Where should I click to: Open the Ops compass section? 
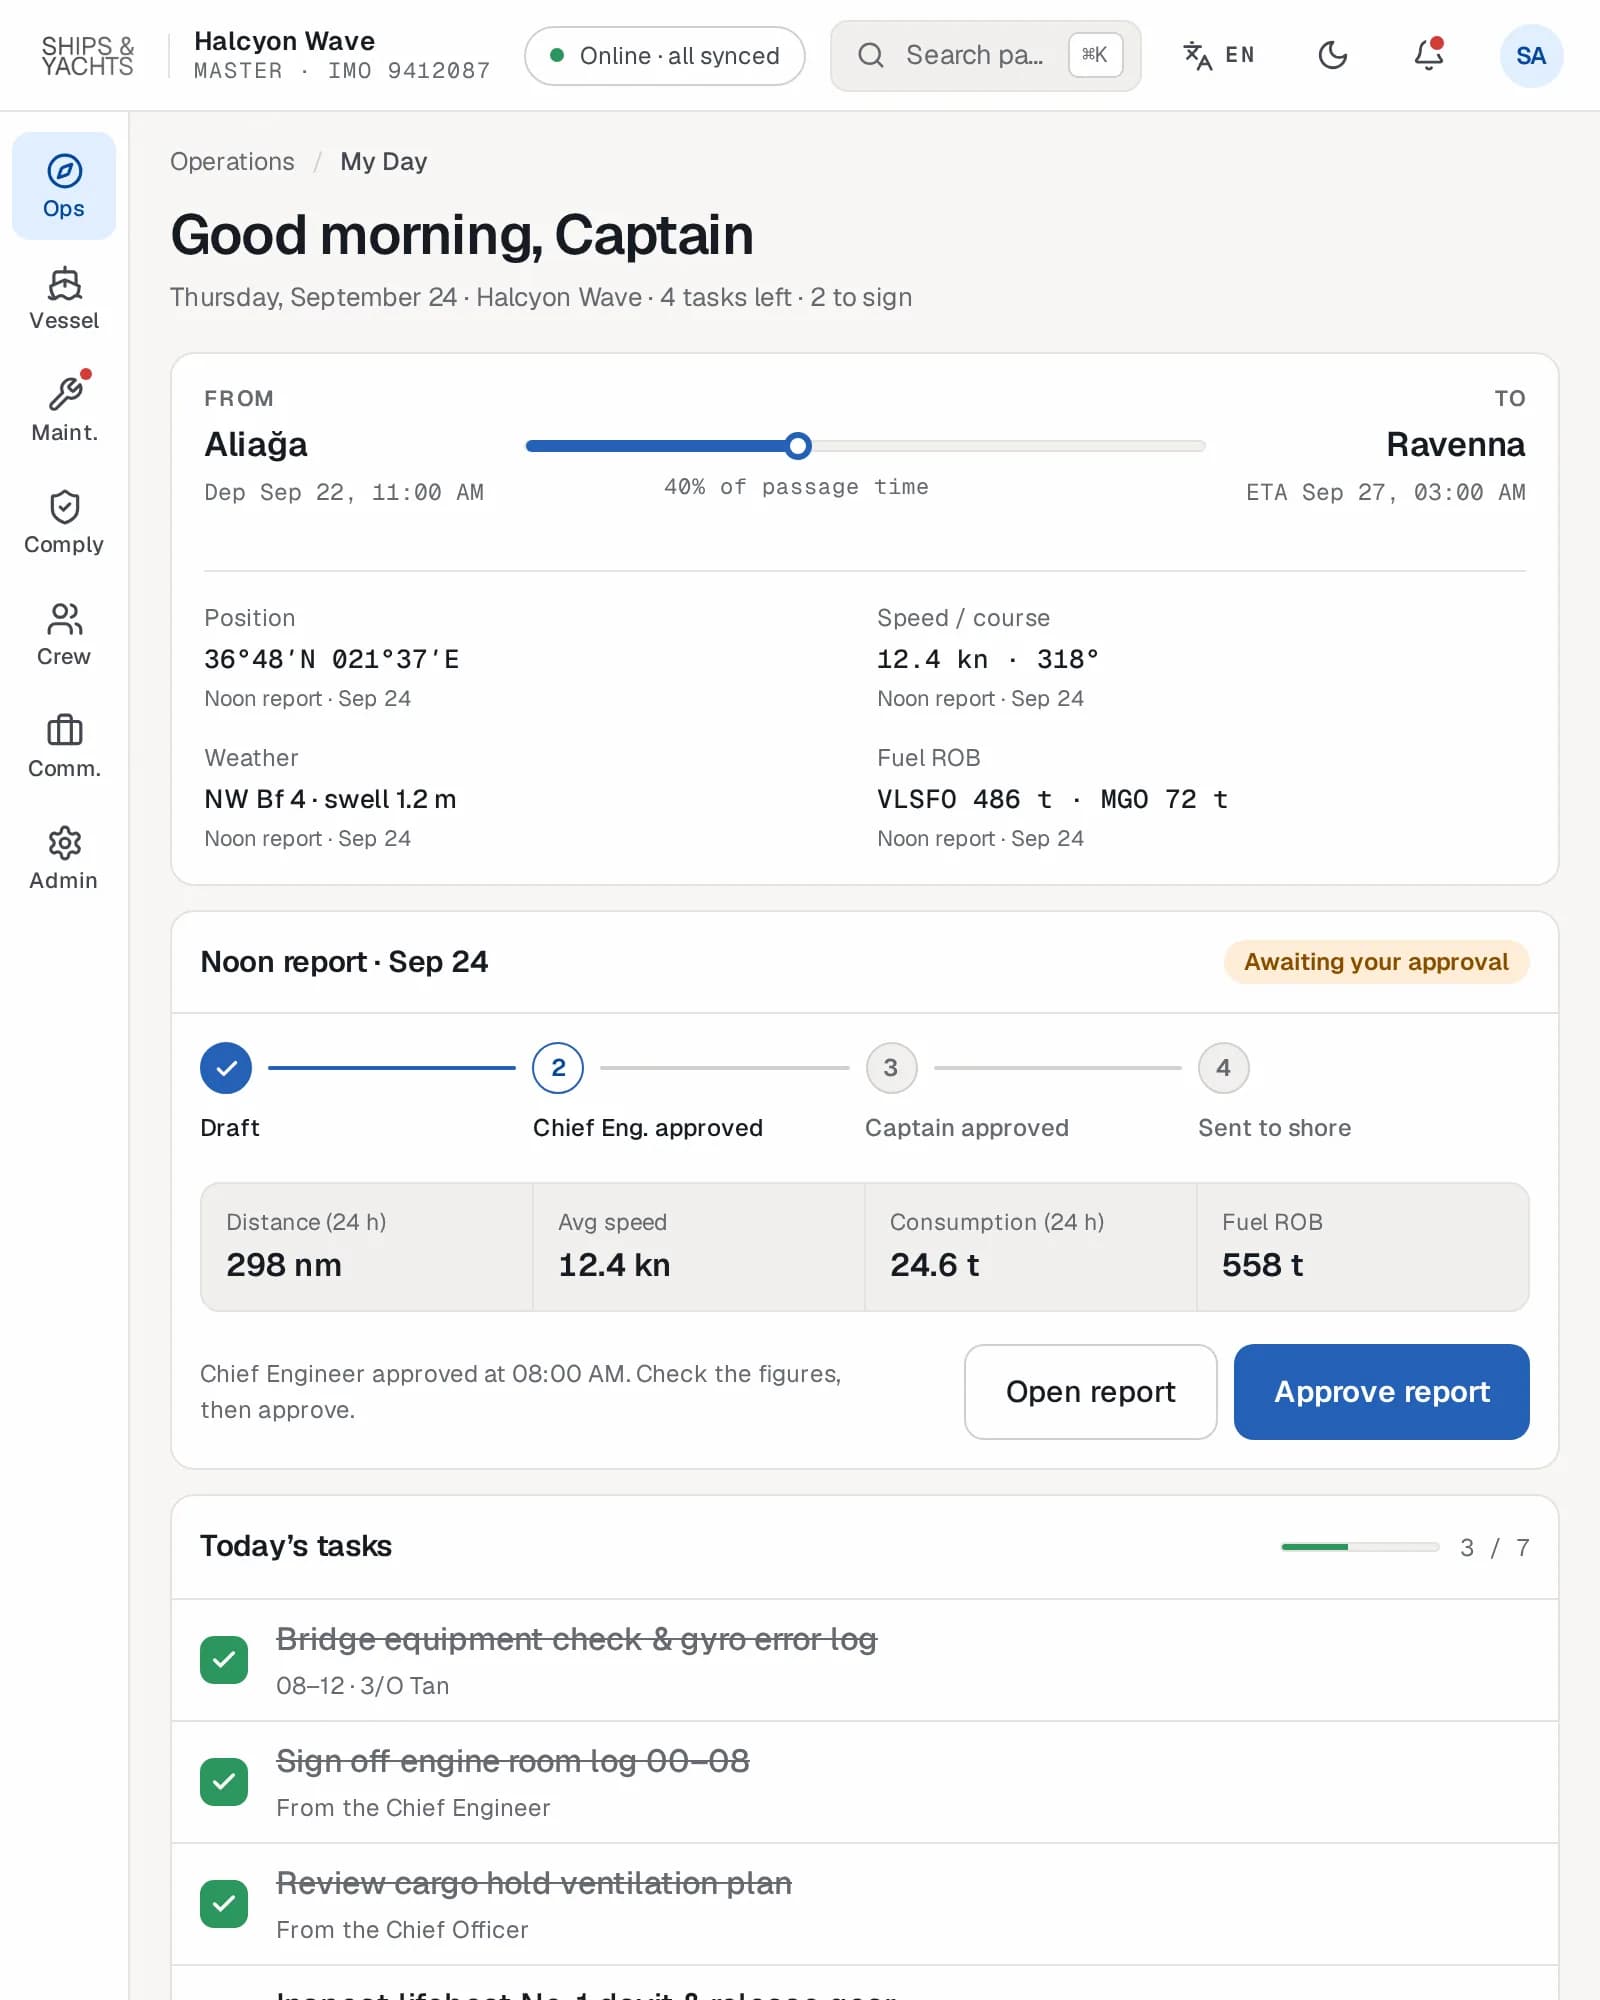click(x=64, y=186)
